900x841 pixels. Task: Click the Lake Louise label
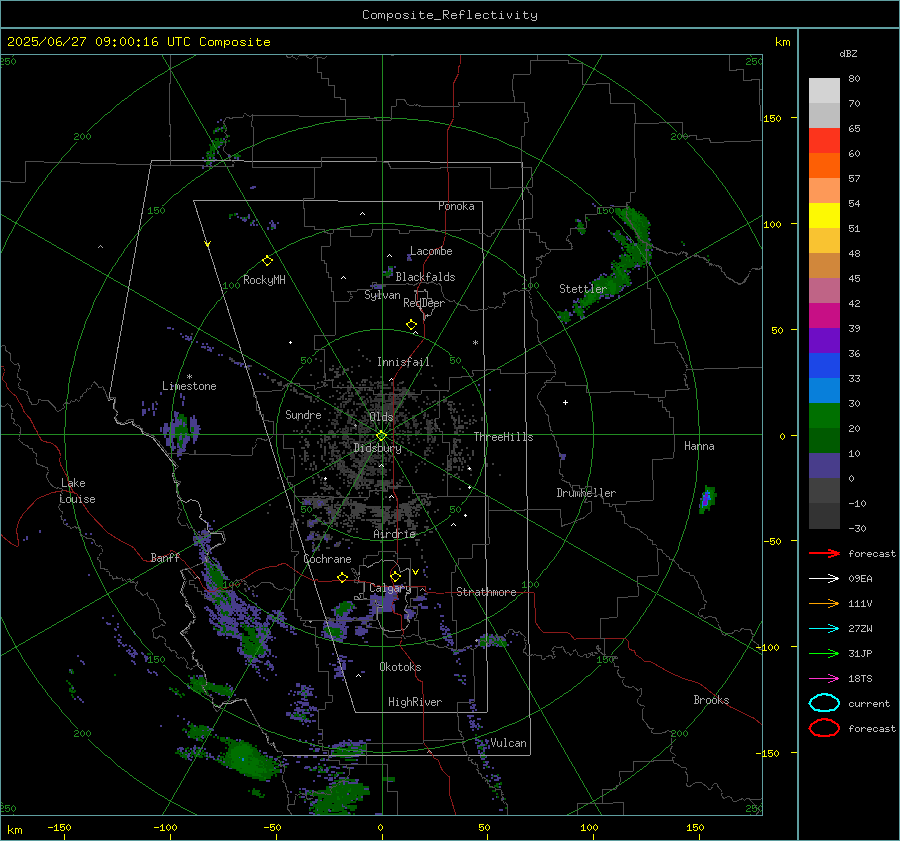pos(77,491)
